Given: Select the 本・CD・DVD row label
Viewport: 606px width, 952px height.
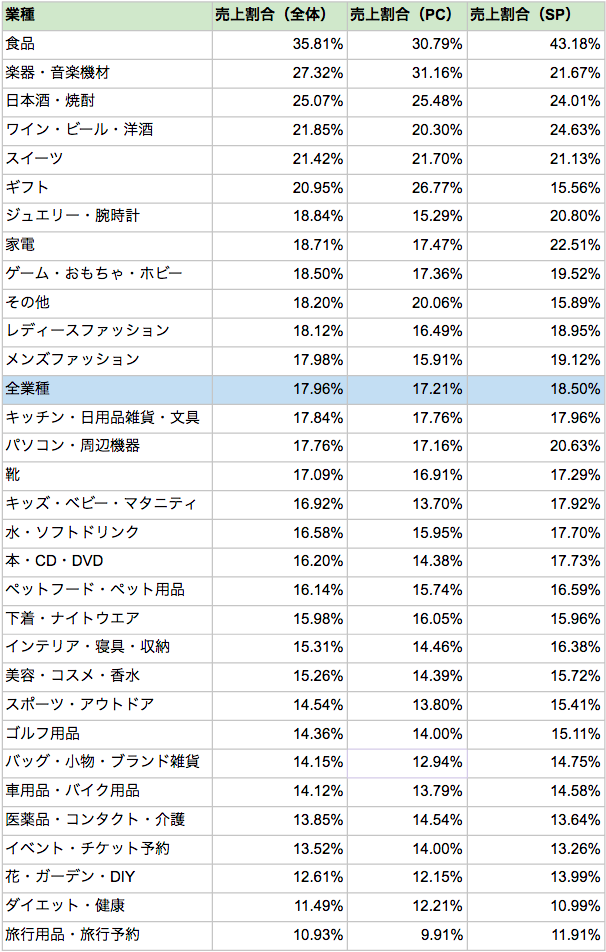Looking at the screenshot, I should point(107,562).
